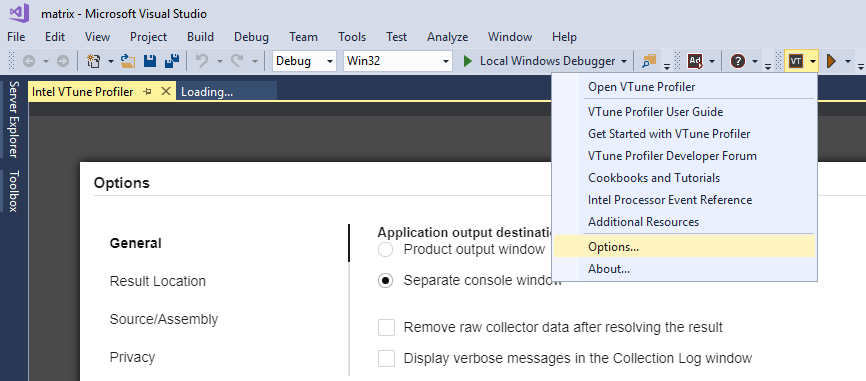Expand the VT button dropdown arrow
The width and height of the screenshot is (866, 381).
[x=812, y=61]
